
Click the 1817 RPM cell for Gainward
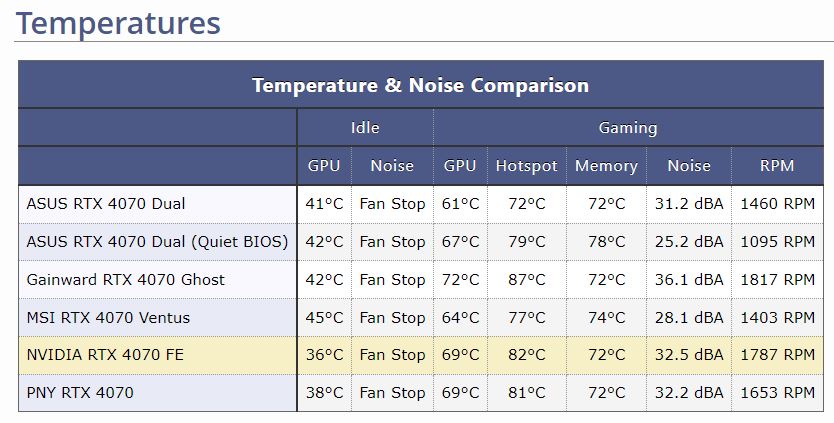[778, 280]
